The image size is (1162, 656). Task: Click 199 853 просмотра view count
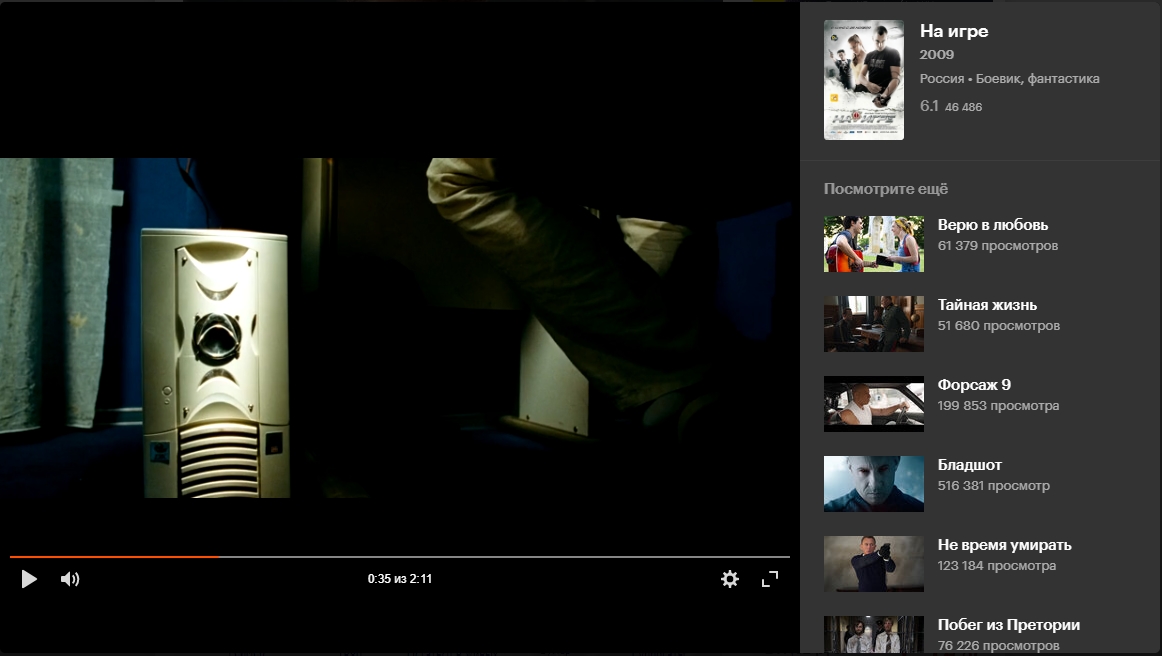pos(998,405)
